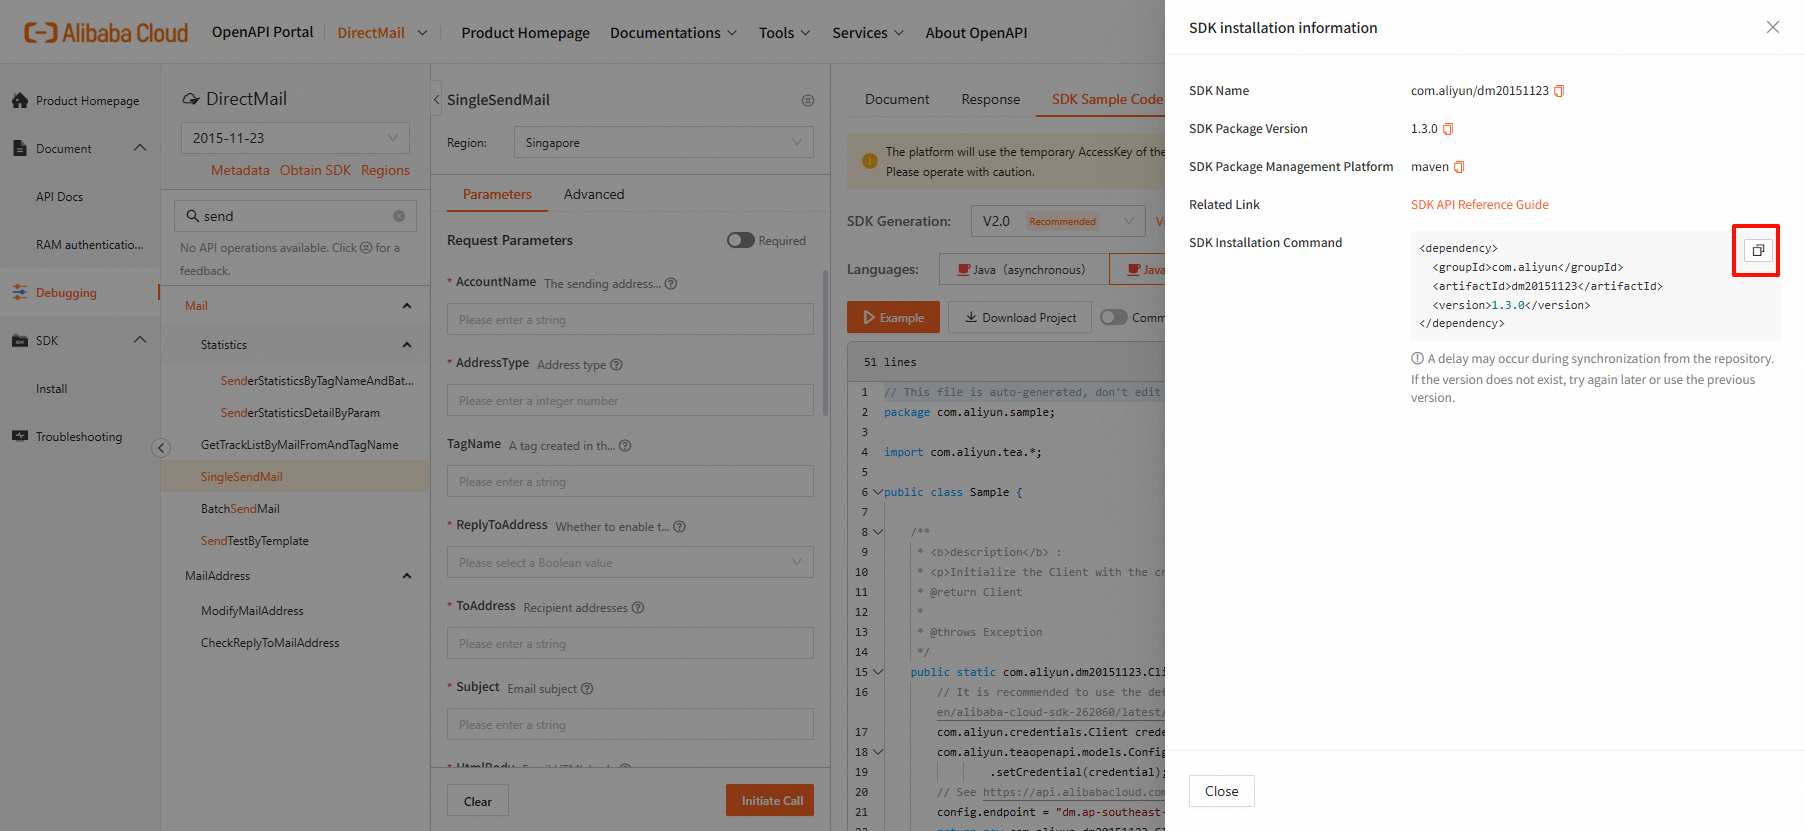Image resolution: width=1805 pixels, height=831 pixels.
Task: Collapse the Mail category
Action: pos(407,306)
